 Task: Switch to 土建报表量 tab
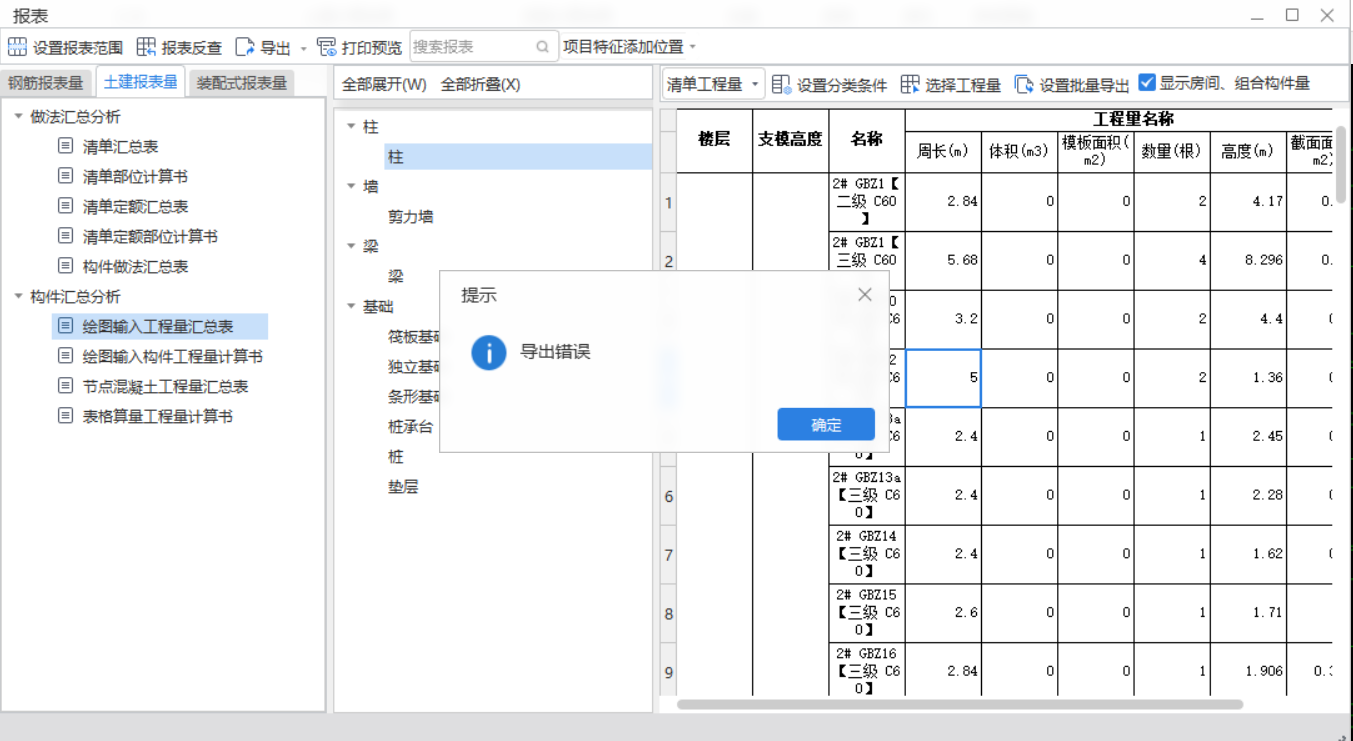pos(140,82)
